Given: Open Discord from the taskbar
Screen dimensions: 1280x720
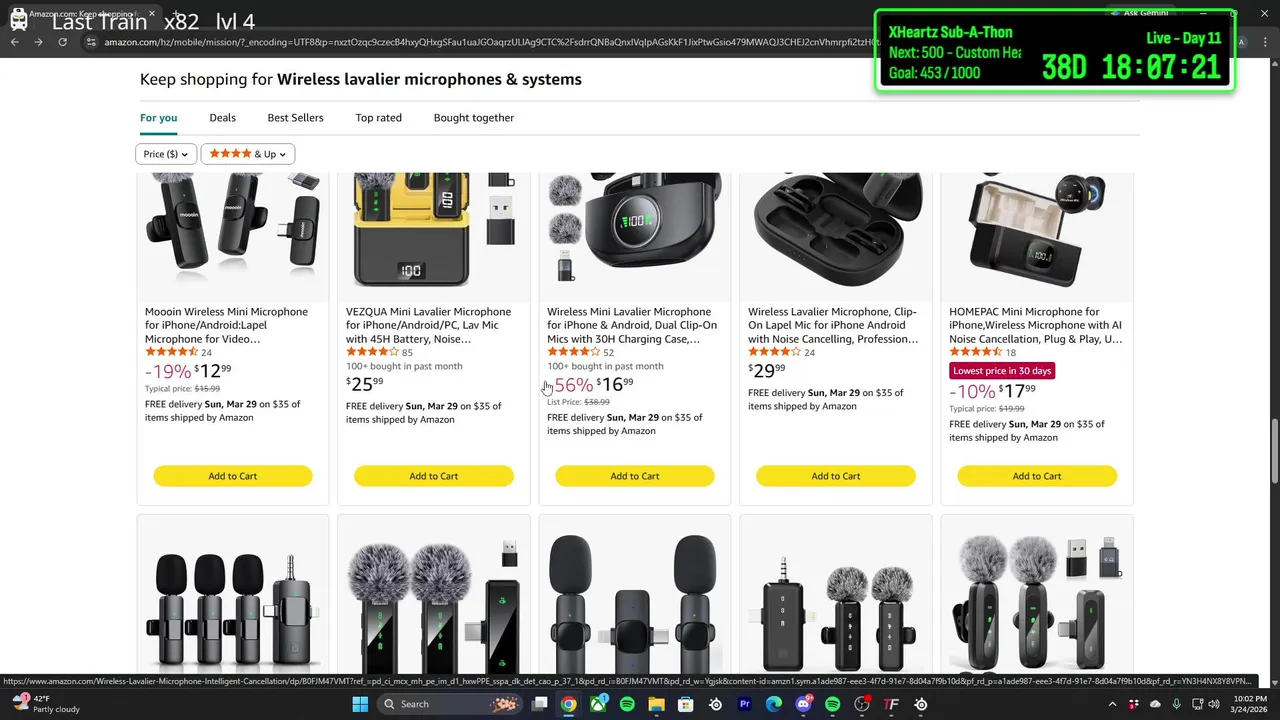Looking at the screenshot, I should pos(803,704).
